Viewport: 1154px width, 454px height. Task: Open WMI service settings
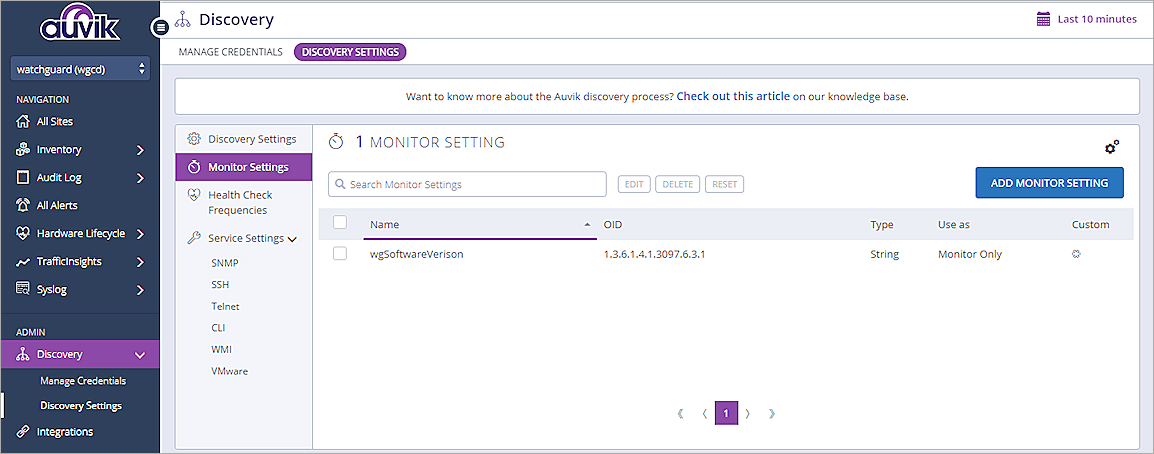[221, 350]
